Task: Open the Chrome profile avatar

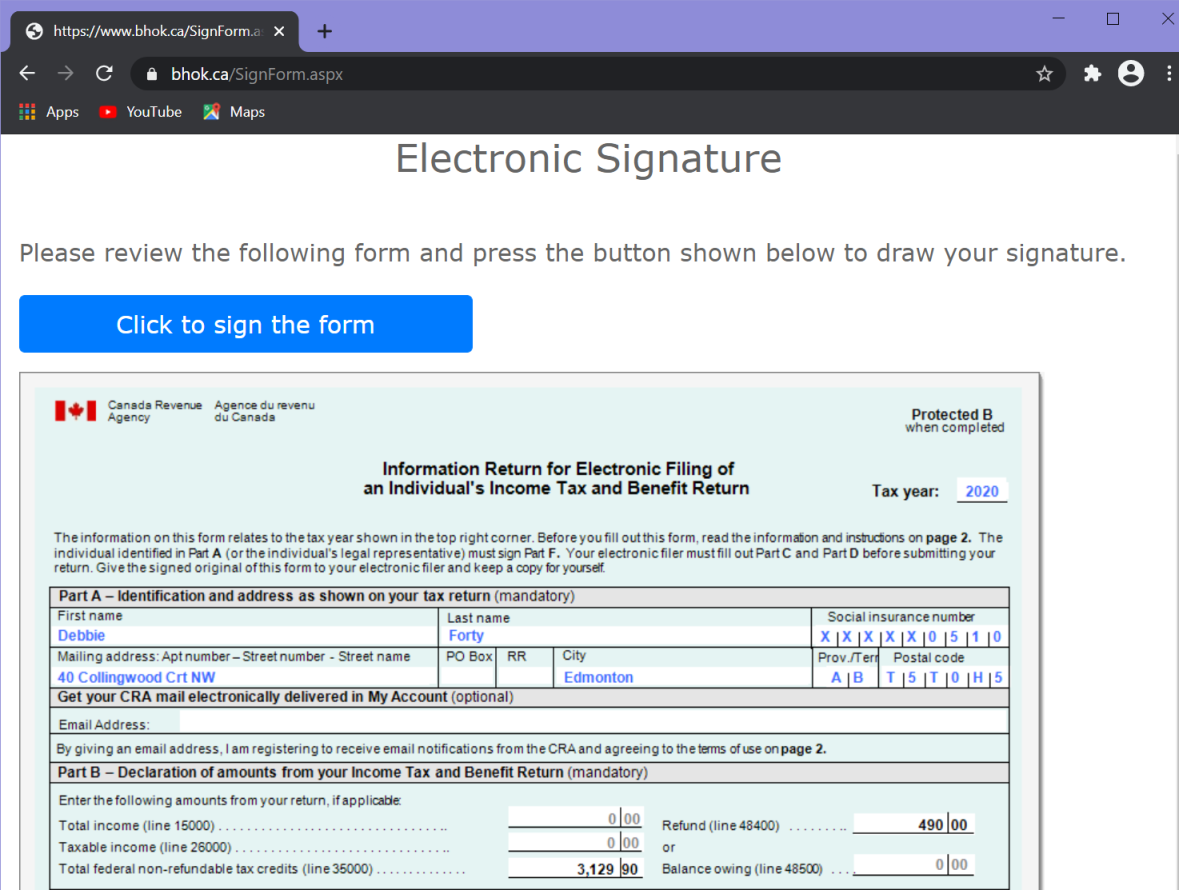Action: click(x=1131, y=74)
